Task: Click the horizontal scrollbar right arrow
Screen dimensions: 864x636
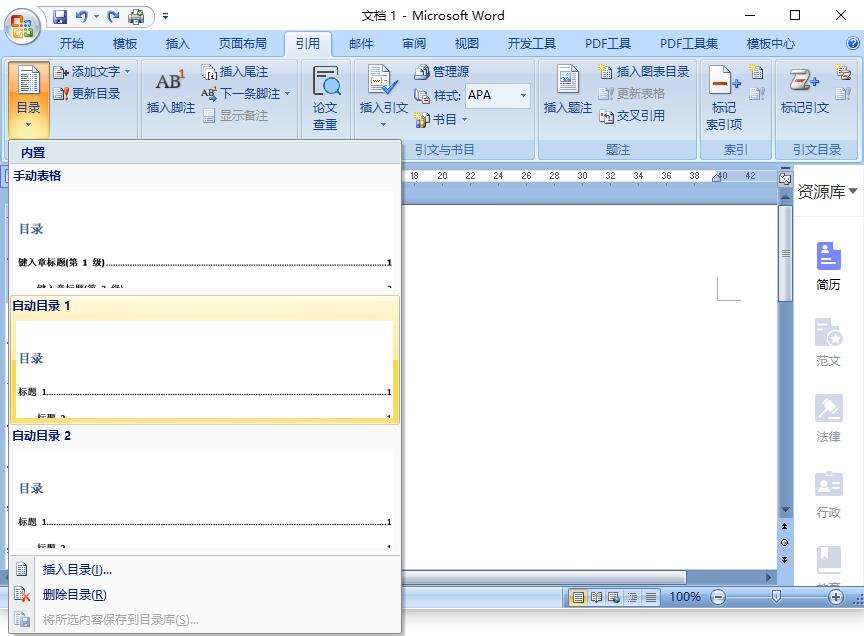Action: tap(769, 578)
